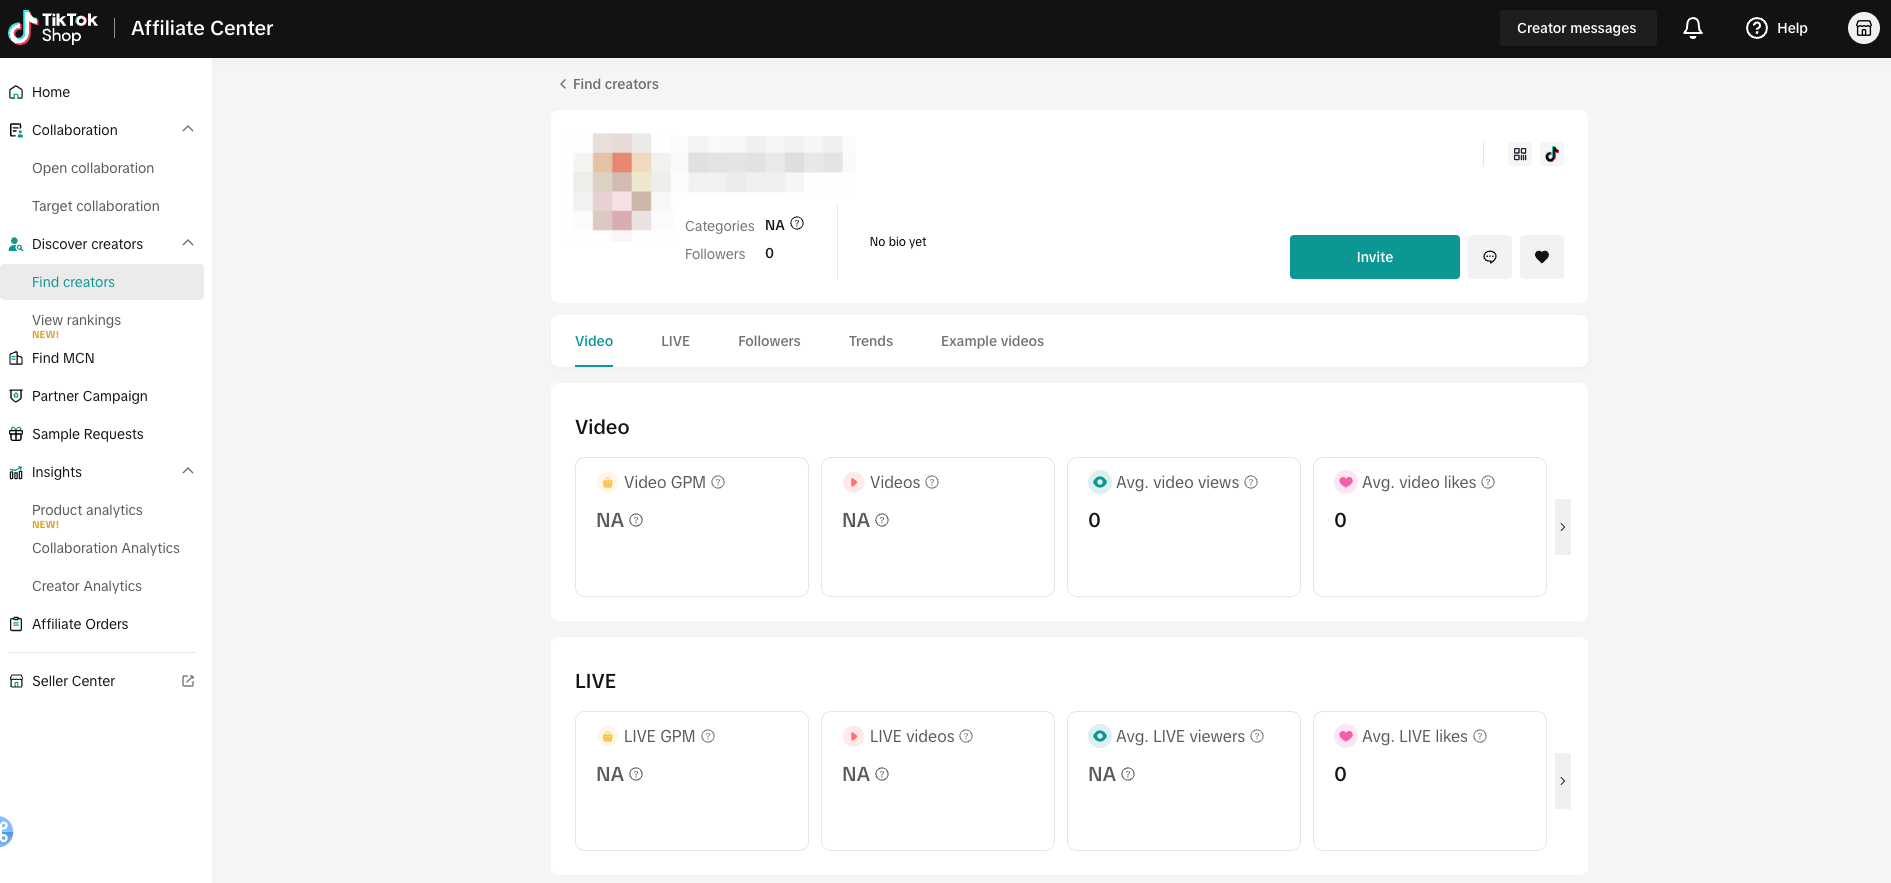1891x883 pixels.
Task: Open the creator's TikTok profile icon
Action: tap(1552, 154)
